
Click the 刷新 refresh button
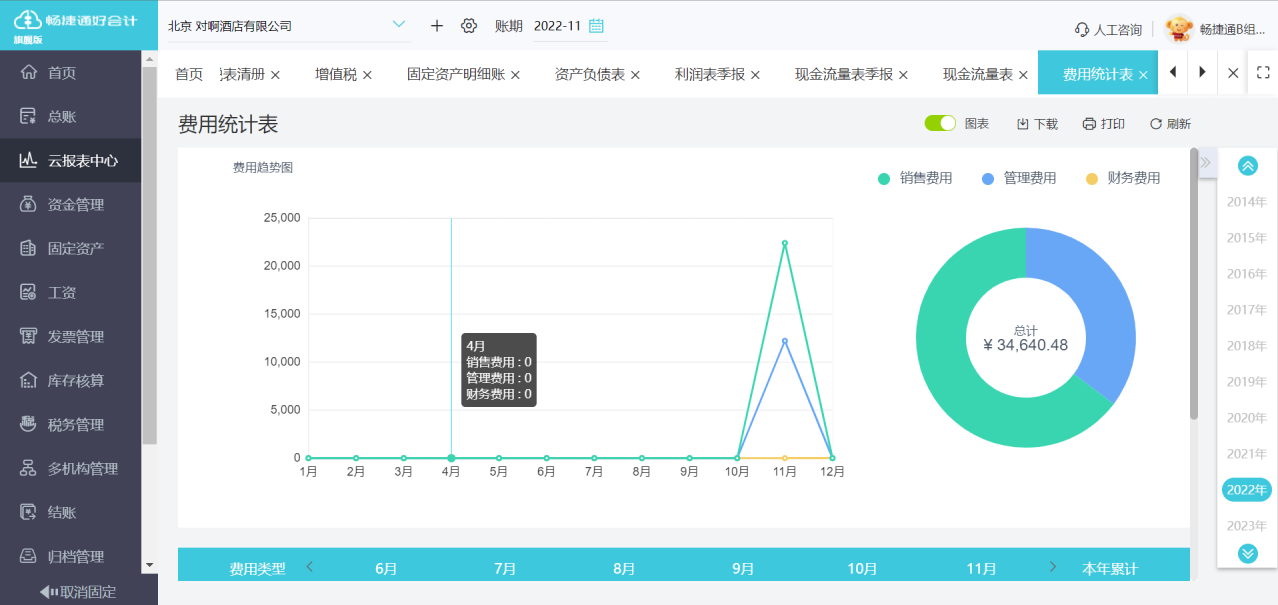coord(1169,122)
